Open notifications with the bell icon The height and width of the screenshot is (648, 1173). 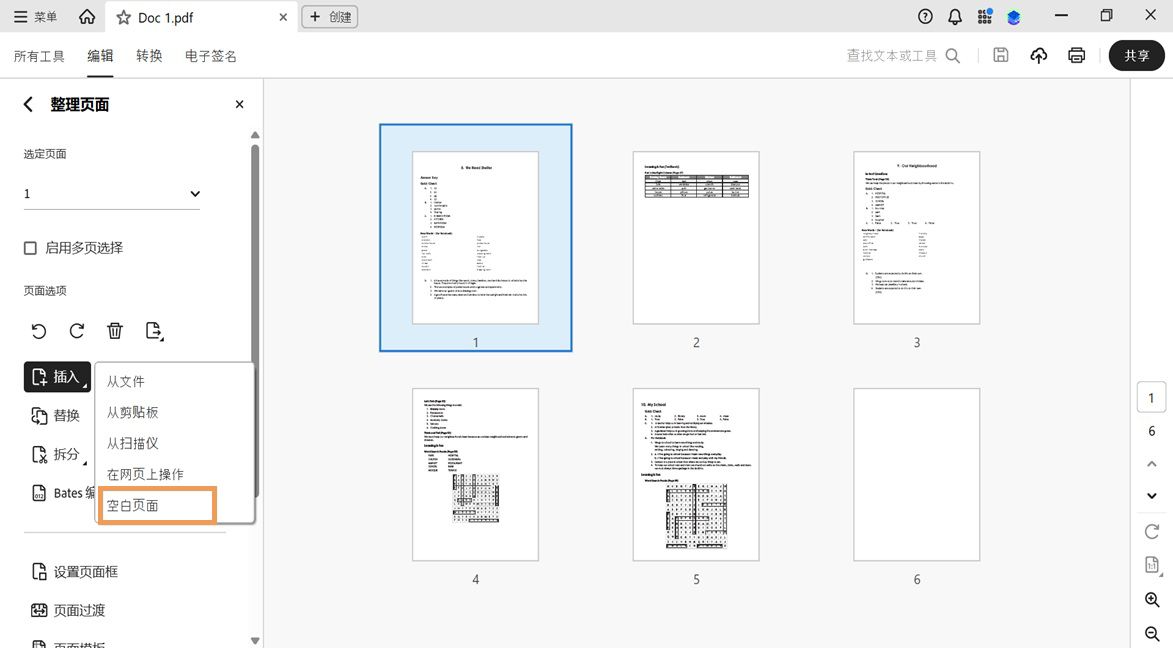click(953, 16)
